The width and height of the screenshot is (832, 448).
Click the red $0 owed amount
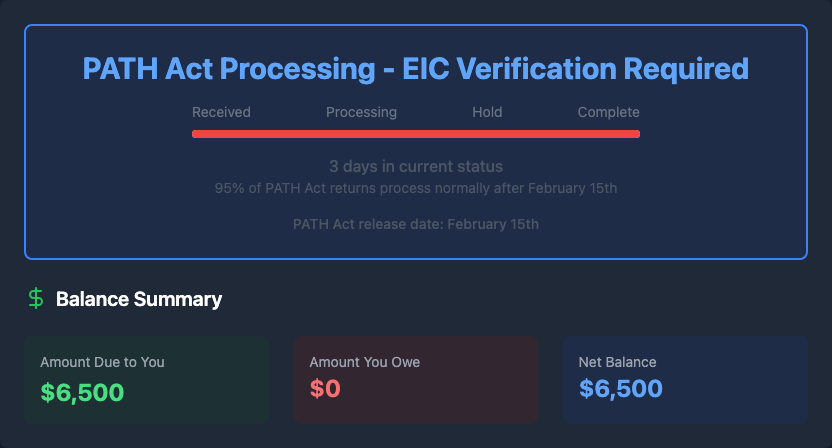(325, 391)
